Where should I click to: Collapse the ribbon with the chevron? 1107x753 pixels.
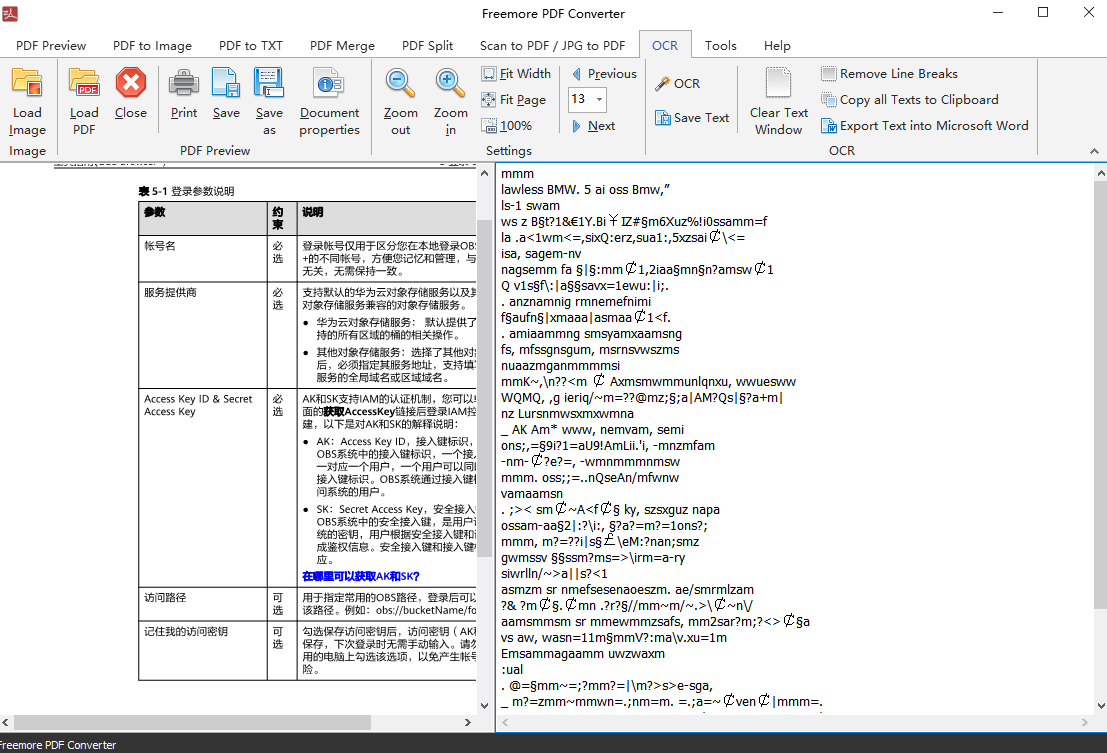point(1094,151)
